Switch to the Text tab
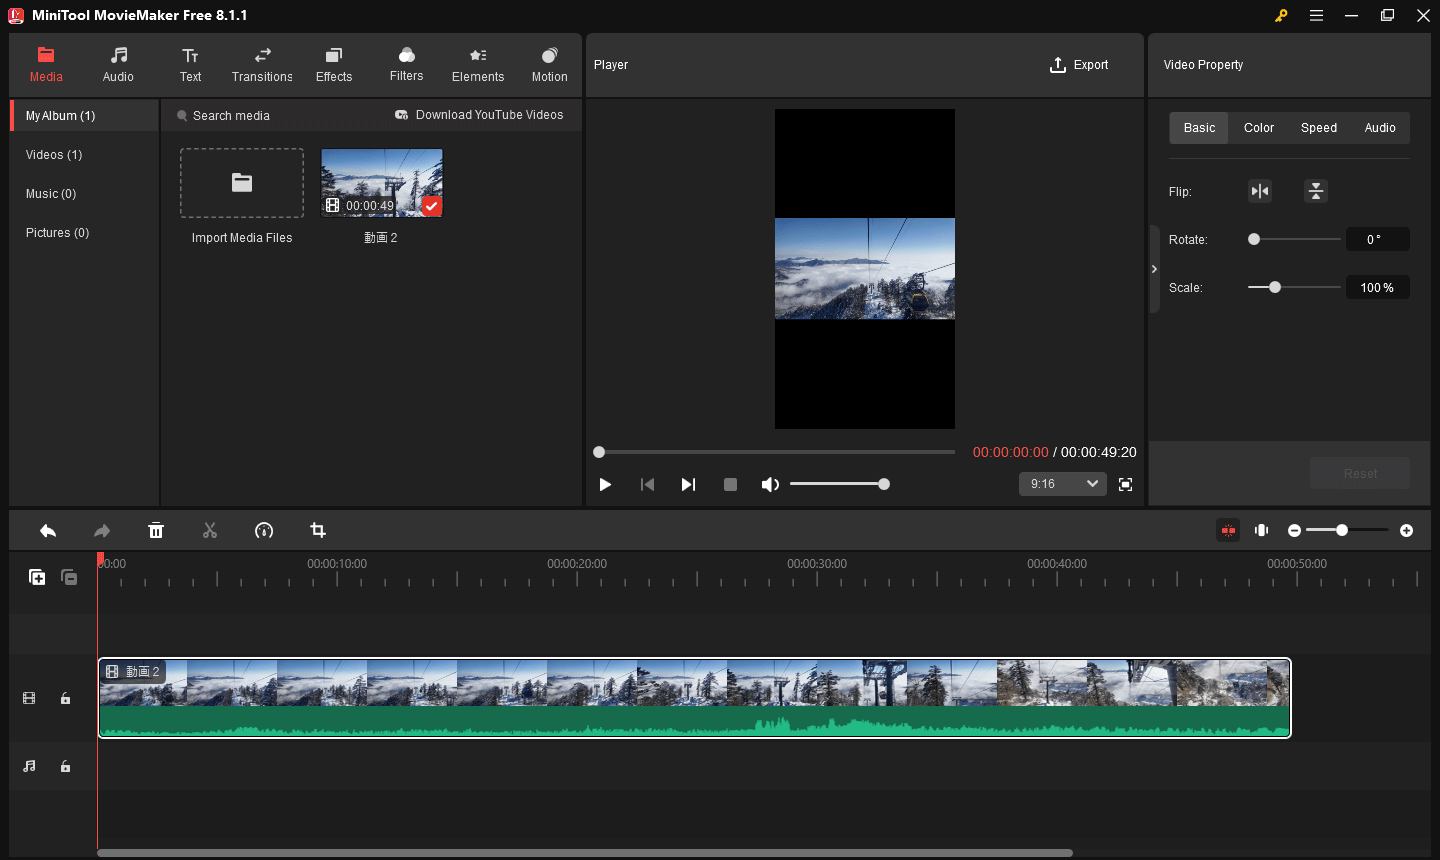This screenshot has width=1440, height=860. pyautogui.click(x=190, y=65)
